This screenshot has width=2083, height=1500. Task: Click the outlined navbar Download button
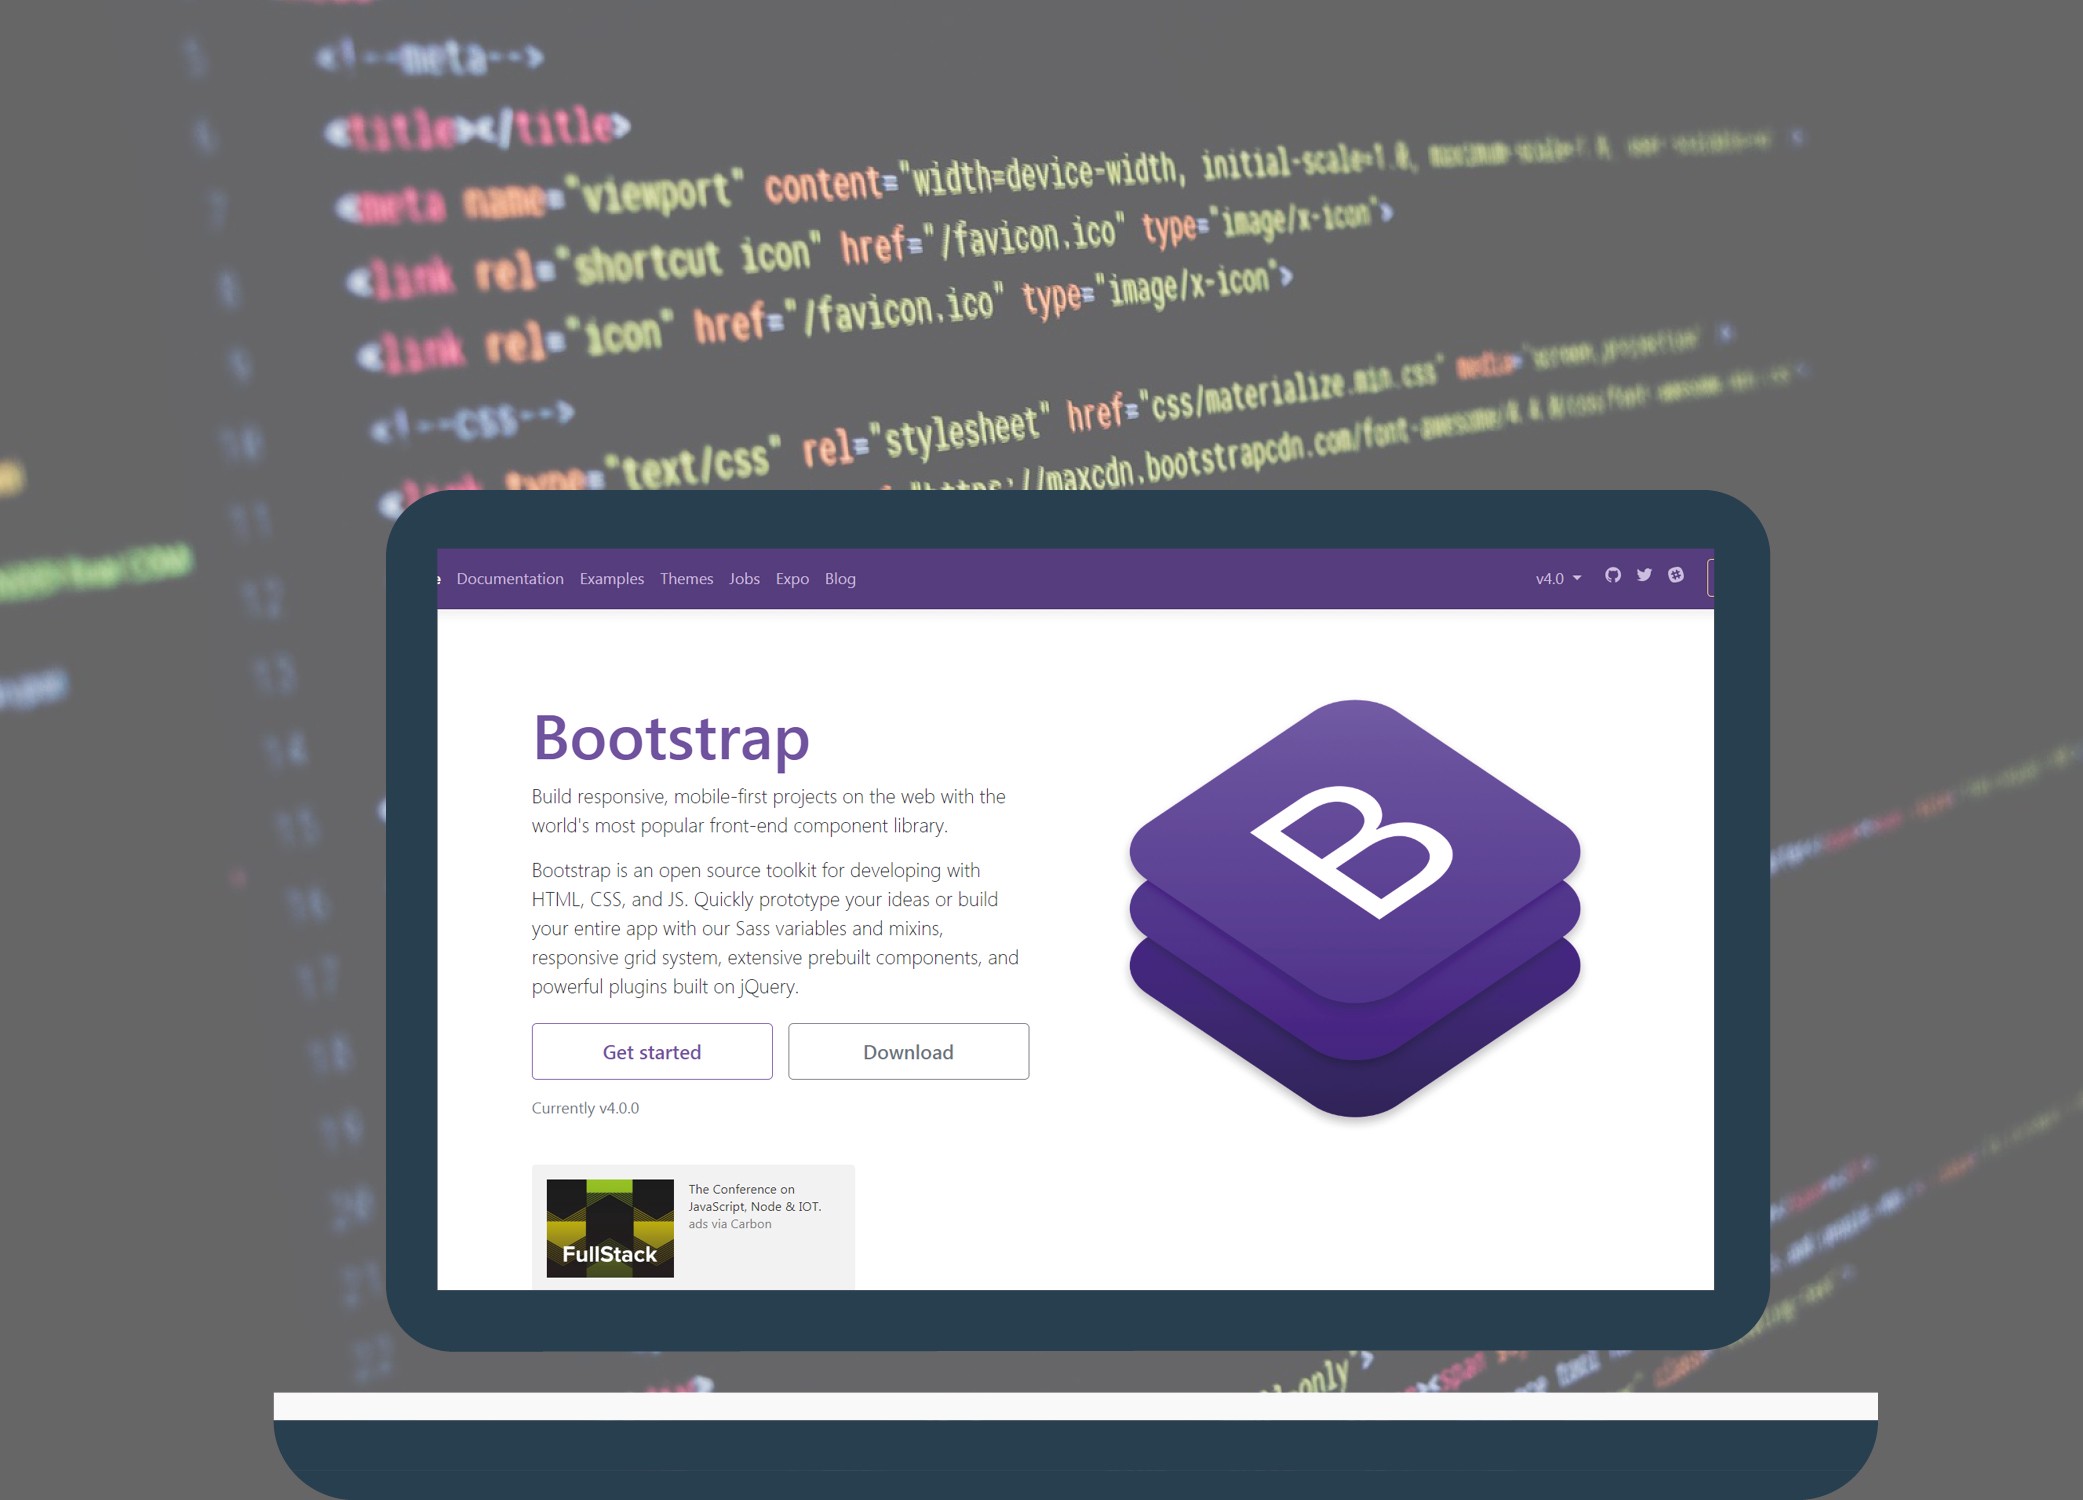click(x=1714, y=577)
